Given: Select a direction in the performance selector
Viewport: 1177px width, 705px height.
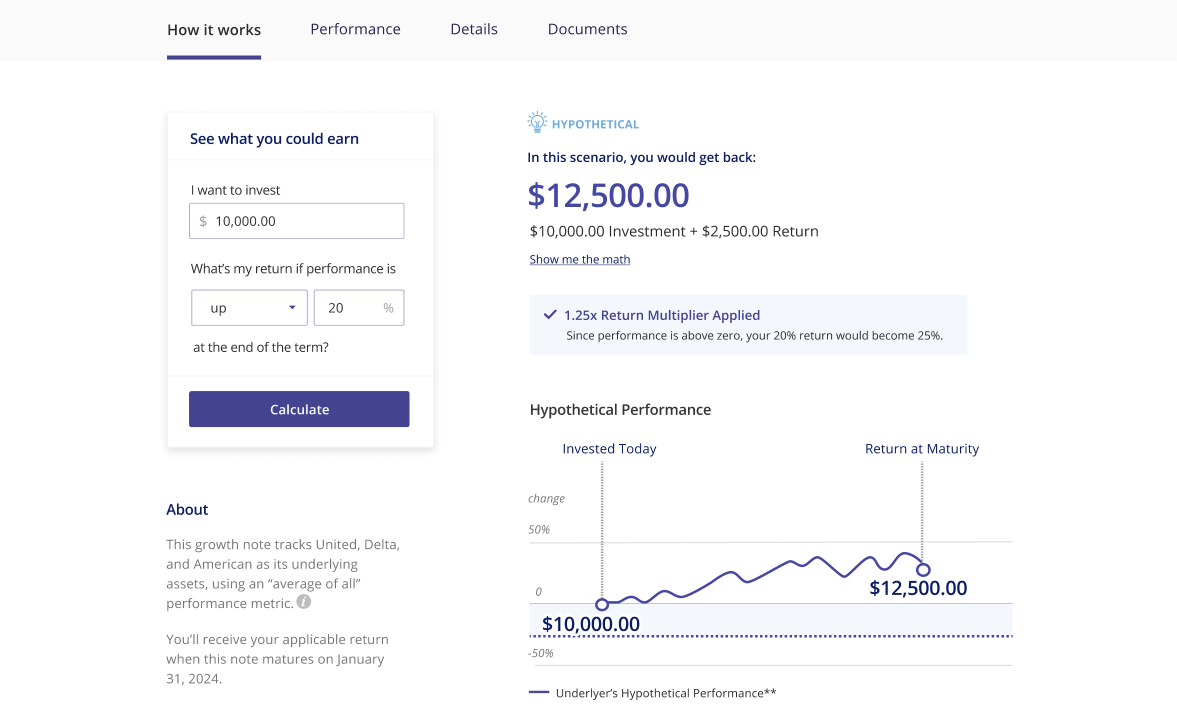Looking at the screenshot, I should pyautogui.click(x=249, y=308).
